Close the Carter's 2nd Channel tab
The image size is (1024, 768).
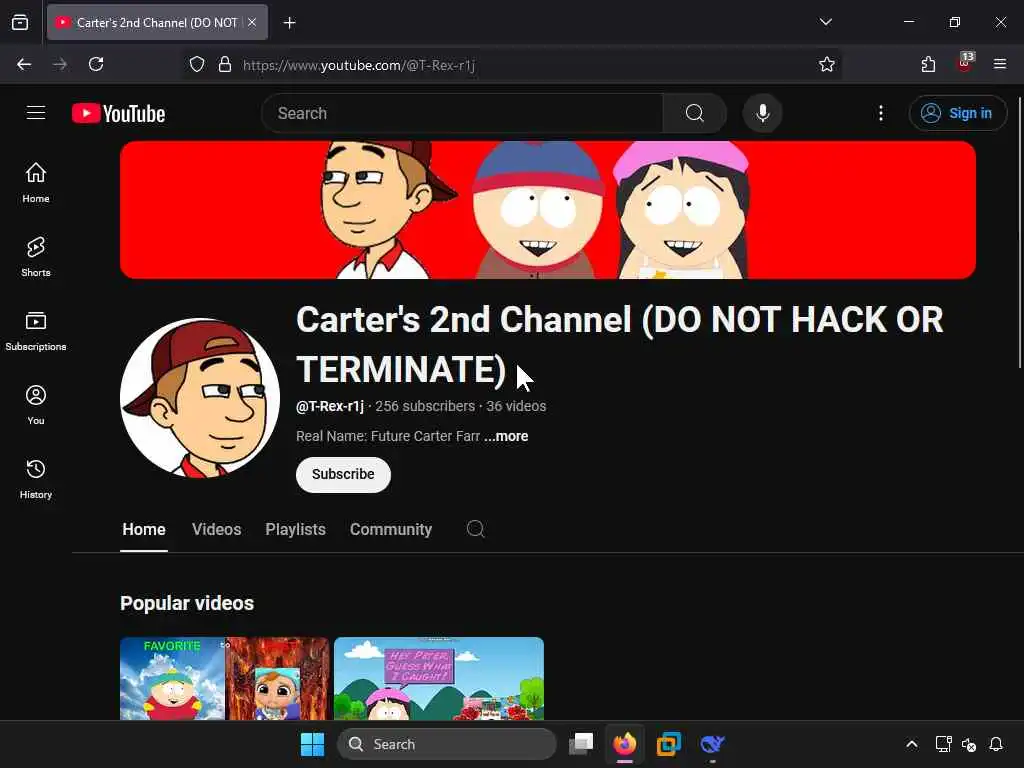coord(252,22)
